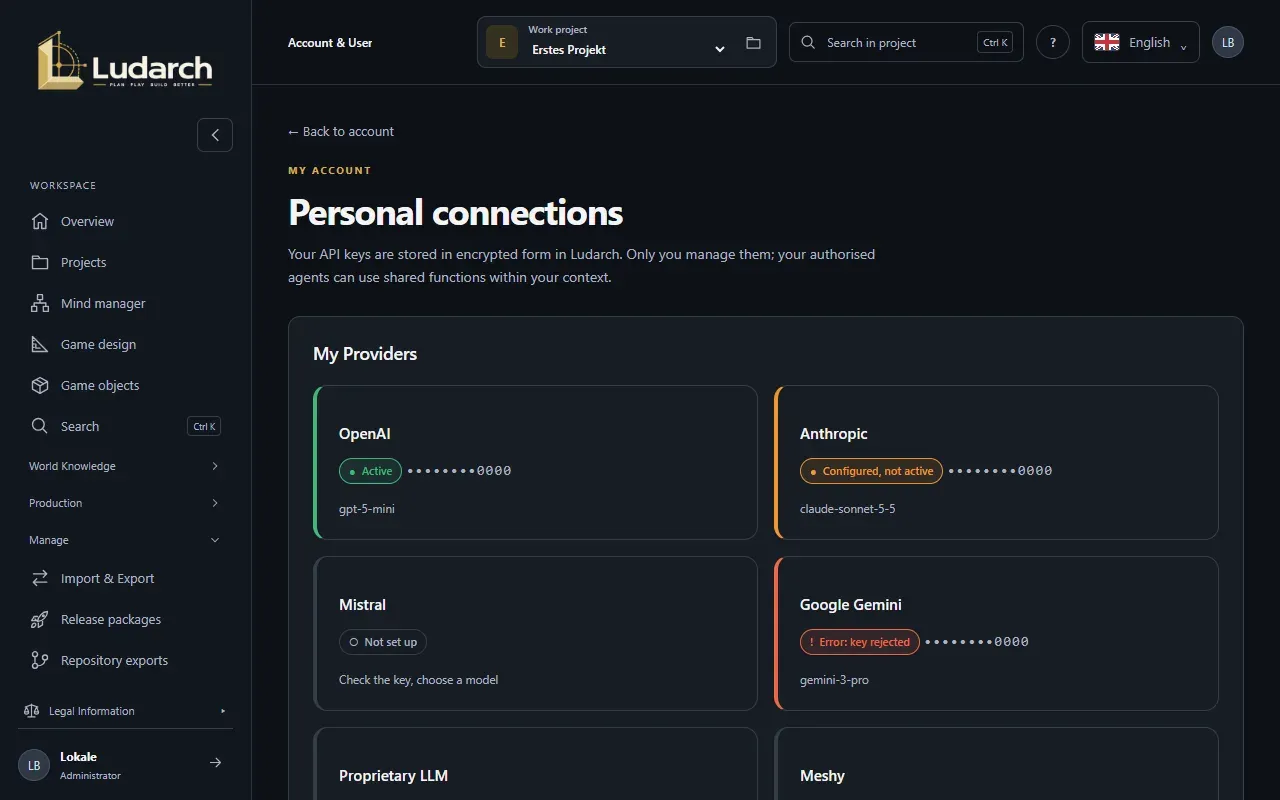This screenshot has width=1280, height=800.
Task: Navigate to Mind manager
Action: point(125,303)
